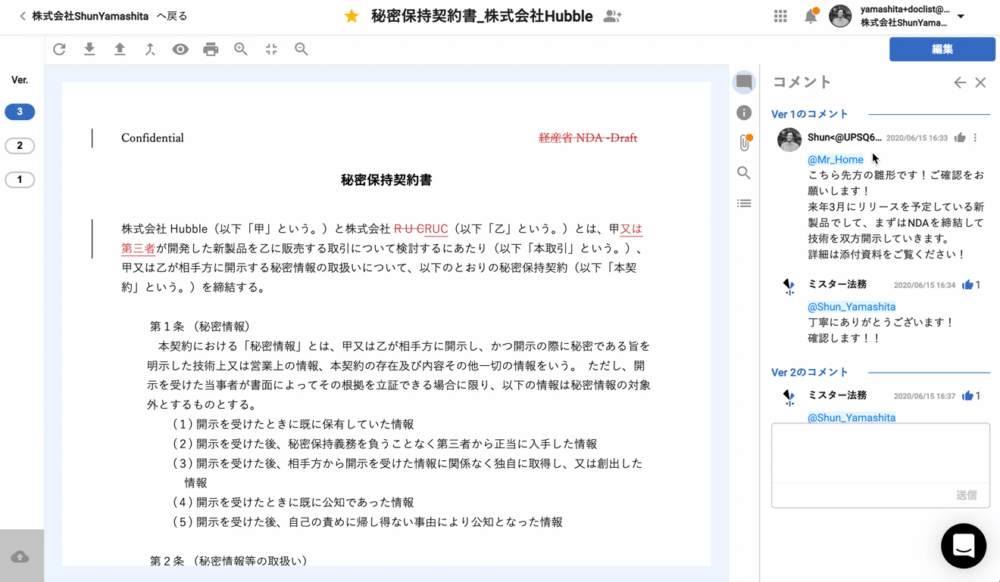The width and height of the screenshot is (1000, 582).
Task: Zoom in with the plus magnifier icon
Action: [x=240, y=49]
